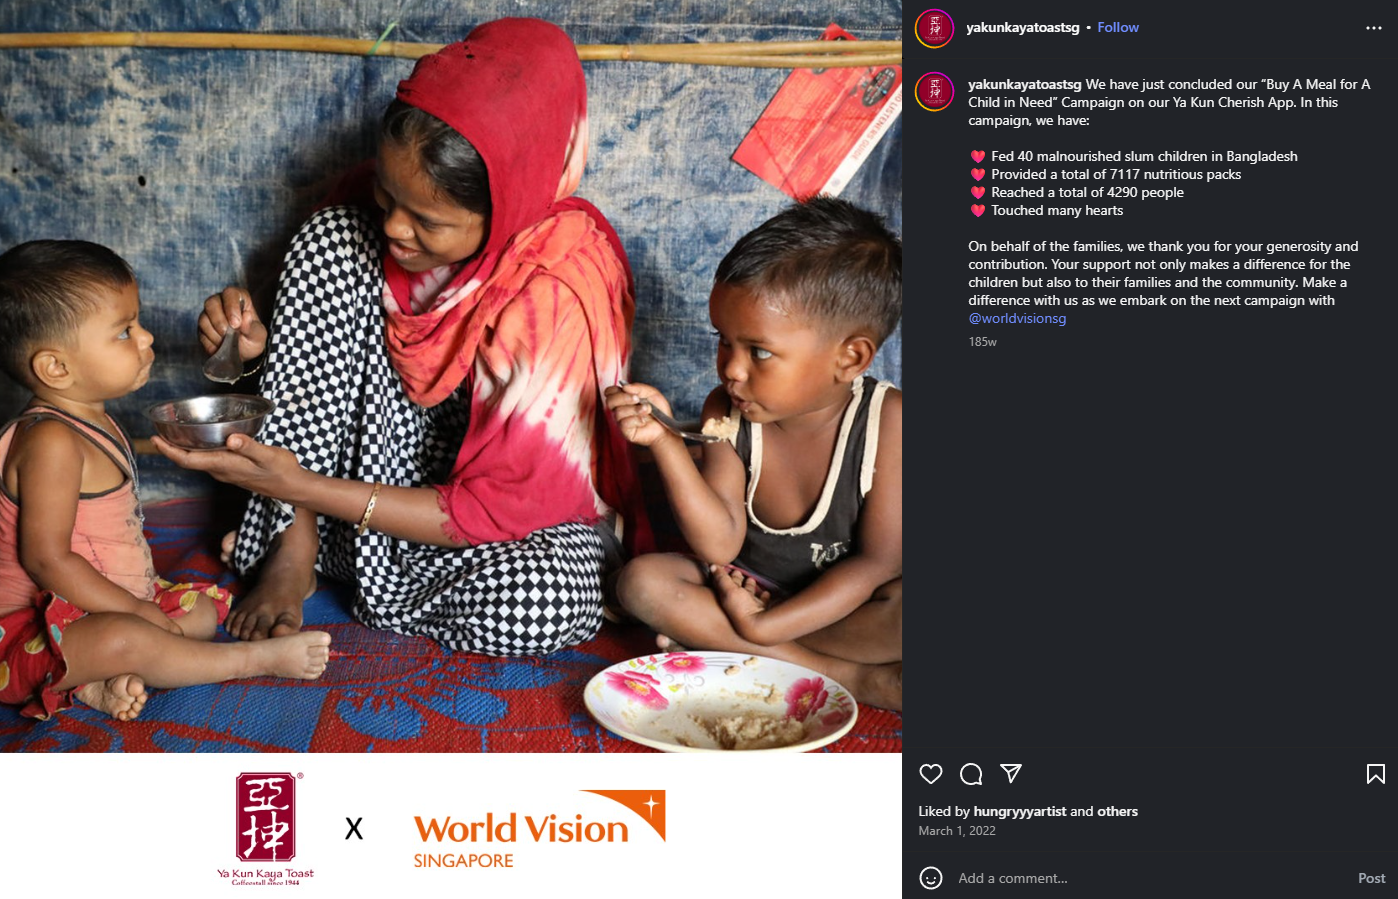Click the hungryyyartist liker name
This screenshot has height=899, width=1398.
coord(1020,811)
